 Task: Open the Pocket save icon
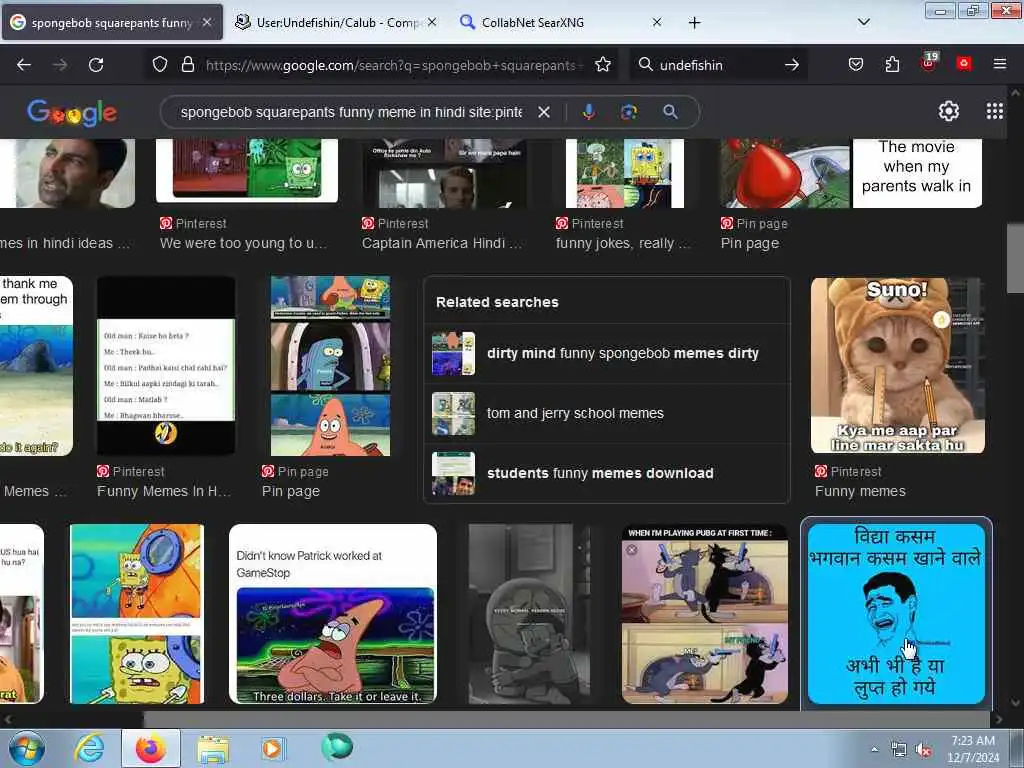point(856,64)
